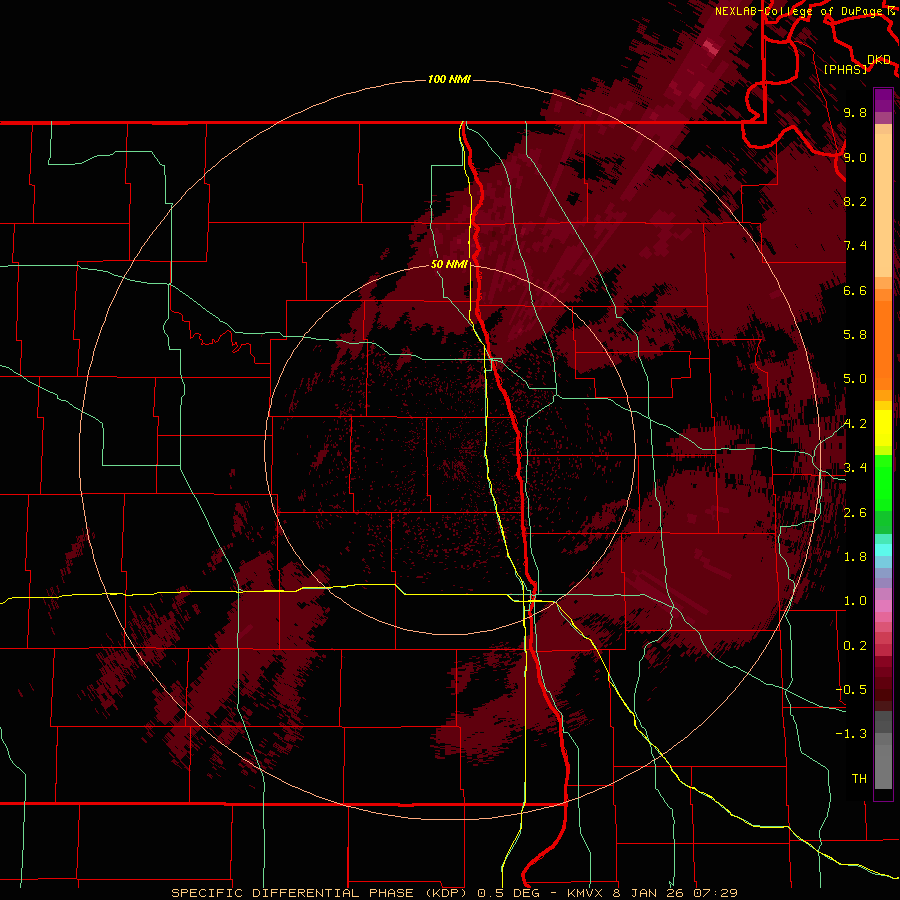Click the 100 NMI range ring label
Viewport: 900px width, 900px height.
[x=449, y=79]
